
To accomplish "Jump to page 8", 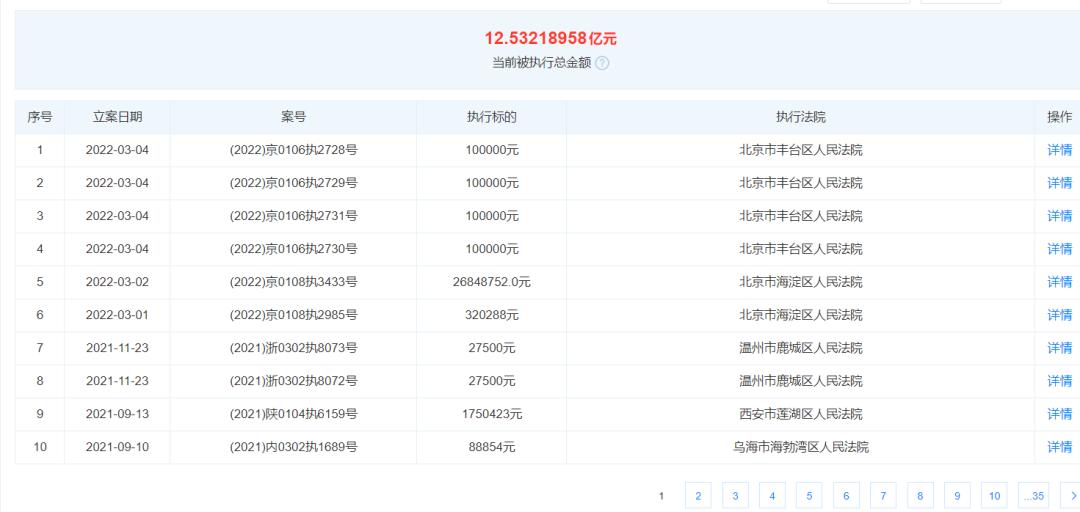I will coord(920,495).
